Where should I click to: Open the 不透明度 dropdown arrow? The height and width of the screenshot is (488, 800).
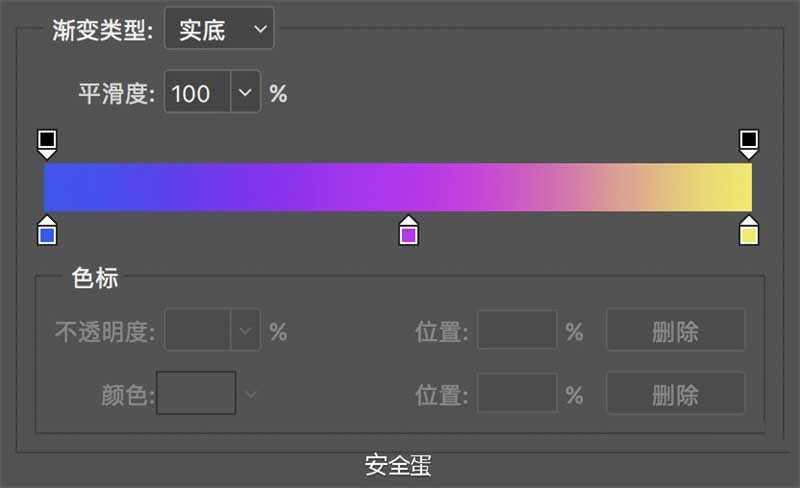(x=246, y=331)
